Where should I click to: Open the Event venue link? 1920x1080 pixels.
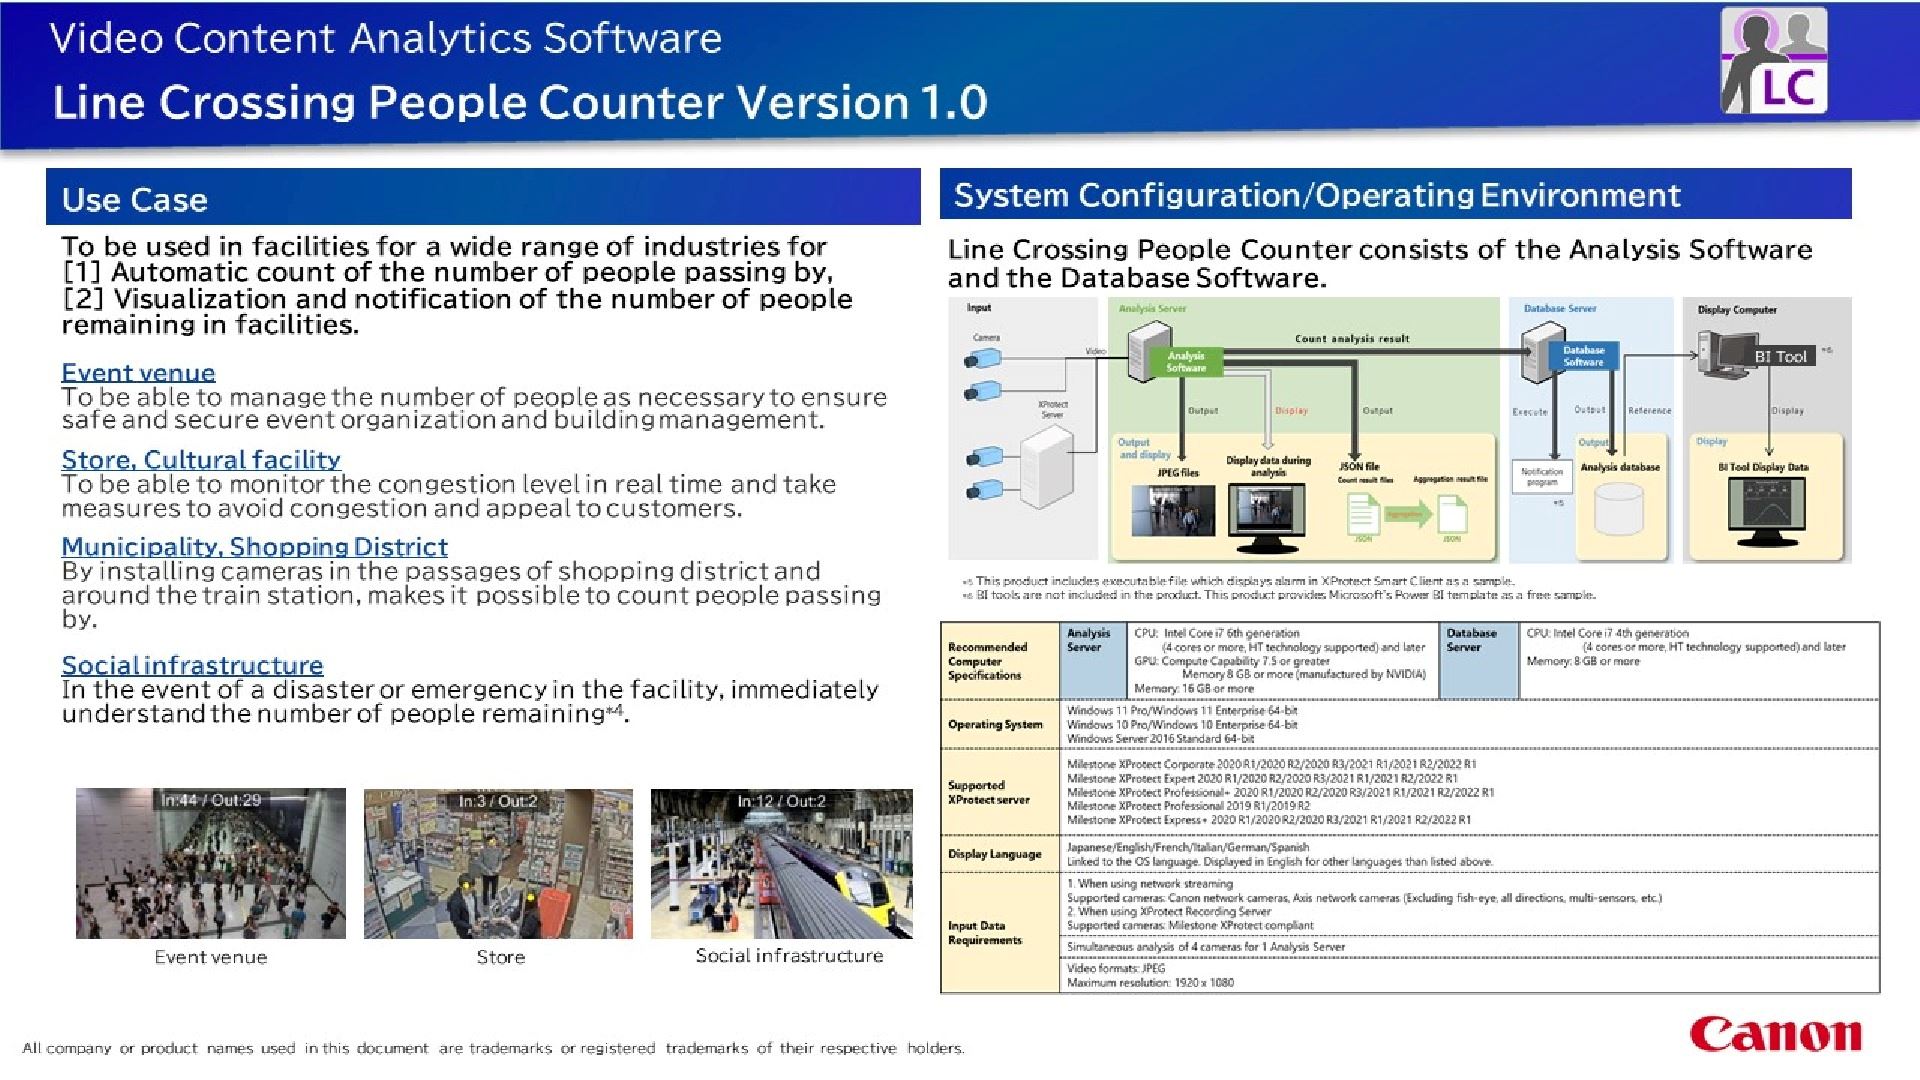click(138, 373)
